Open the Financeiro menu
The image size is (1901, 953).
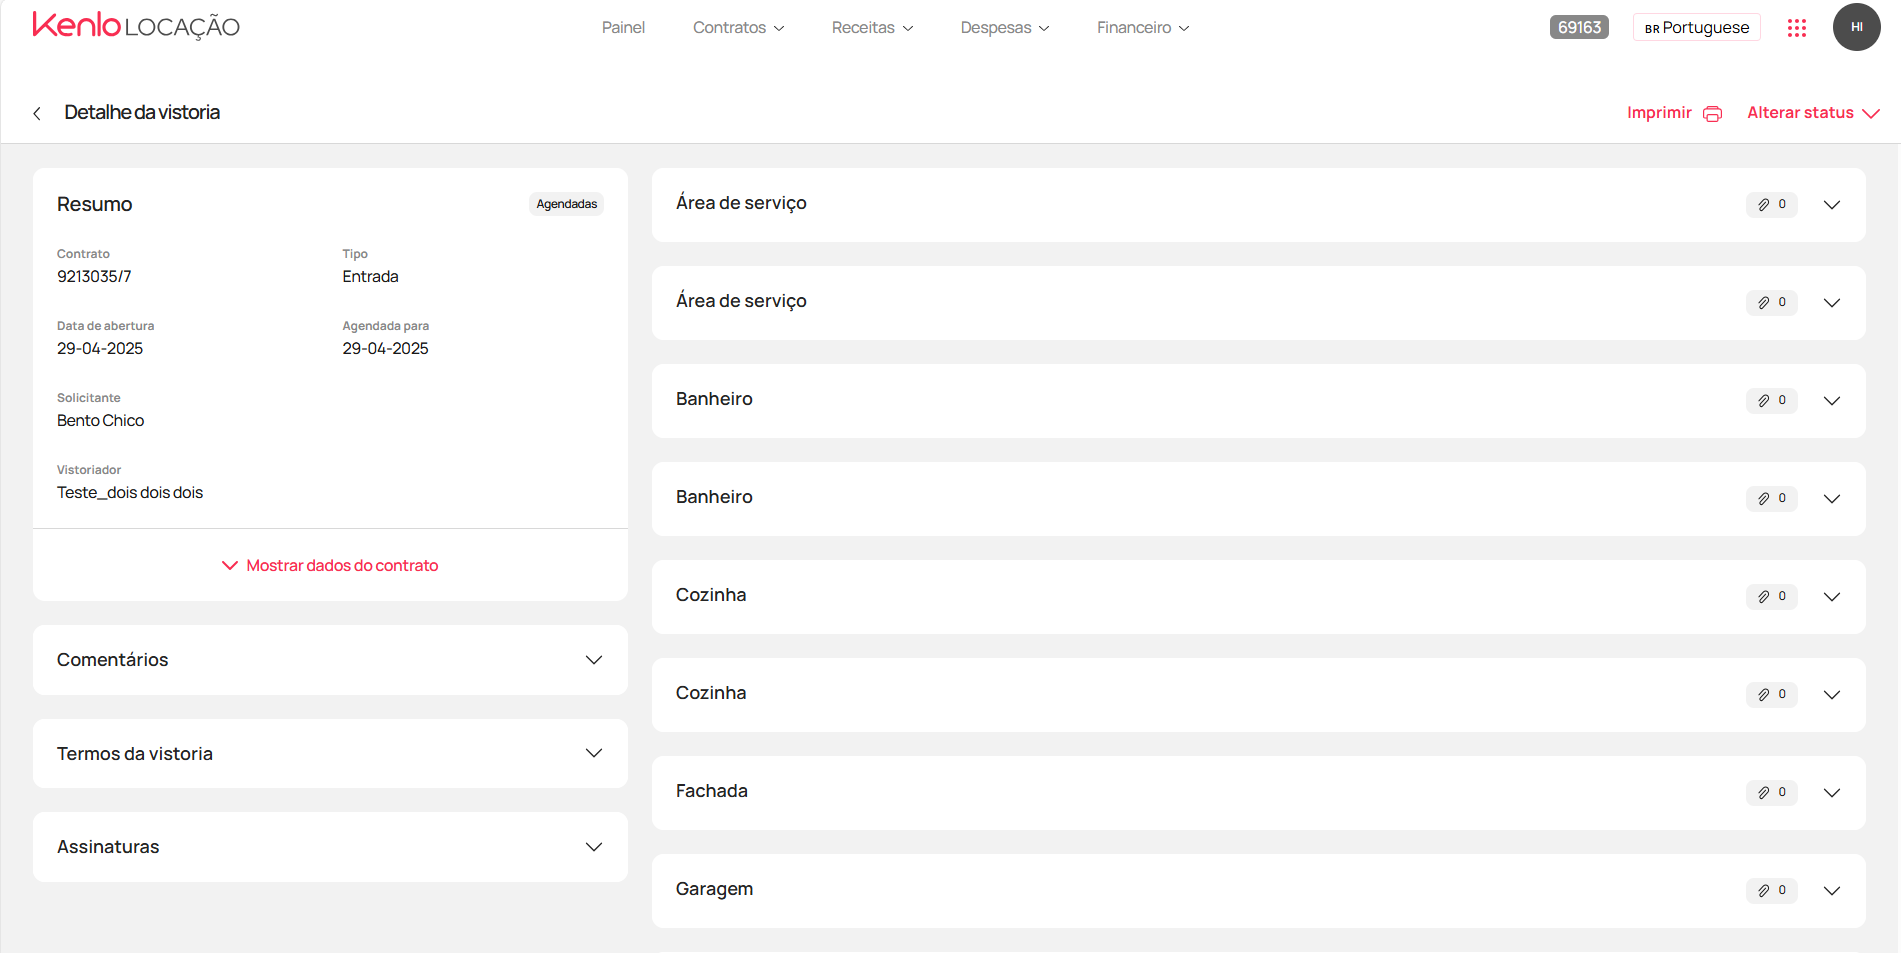tap(1143, 28)
